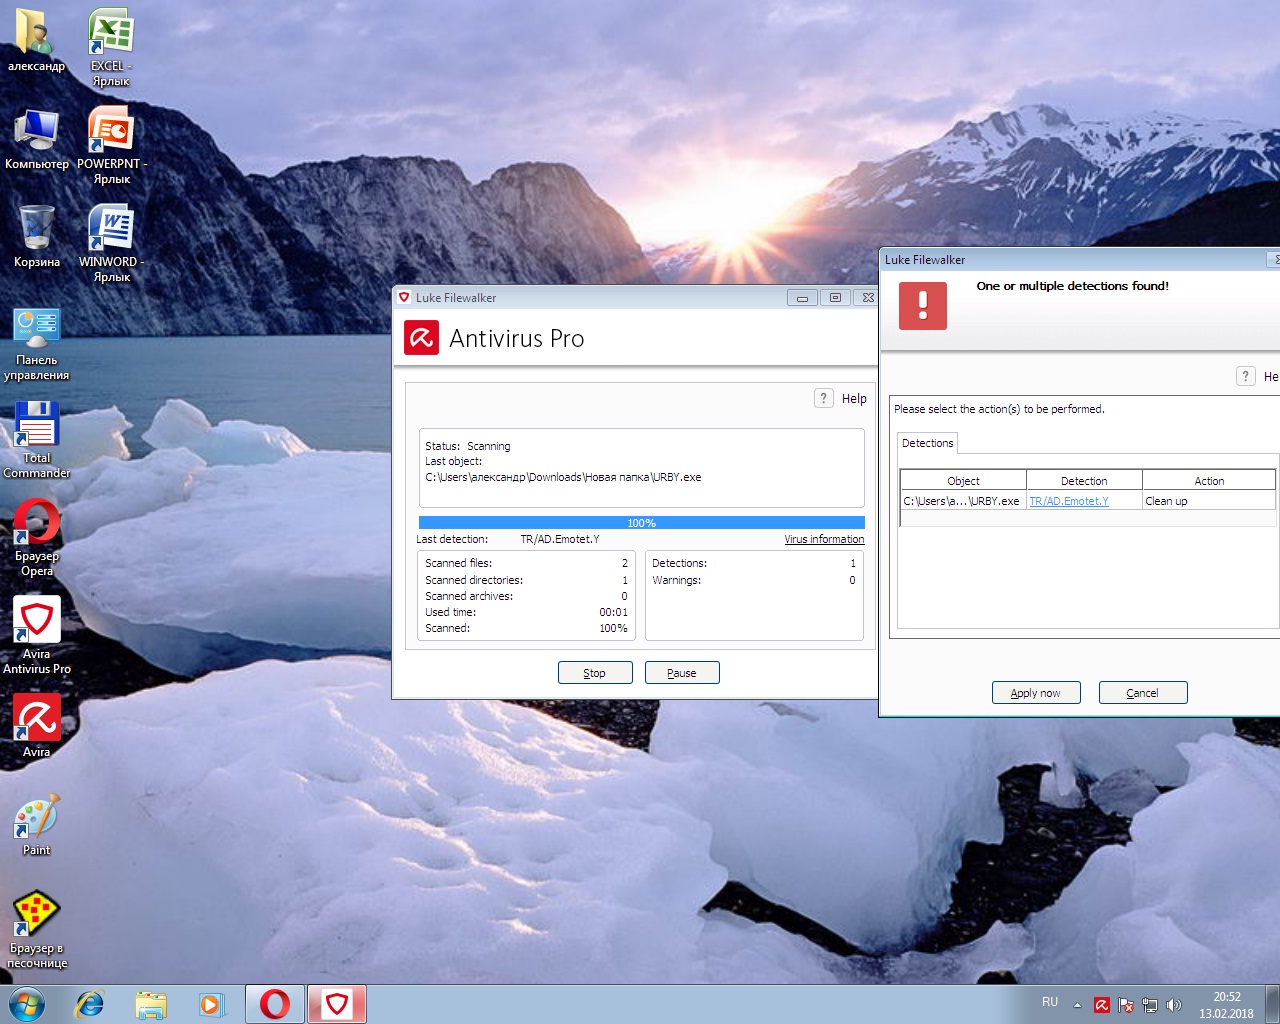Viewport: 1280px width, 1024px height.
Task: Open Clean up action cell dropdown
Action: 1208,501
